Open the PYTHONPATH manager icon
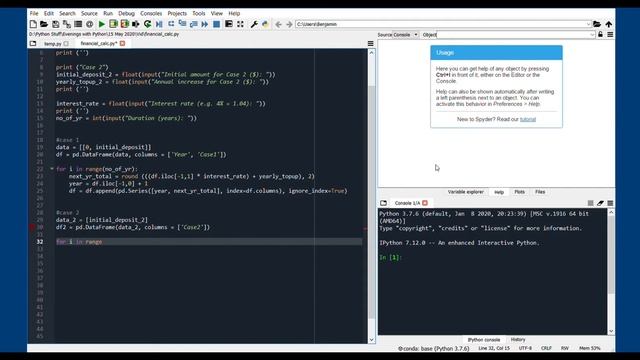Viewport: 640px width, 360px height. pyautogui.click(x=265, y=24)
